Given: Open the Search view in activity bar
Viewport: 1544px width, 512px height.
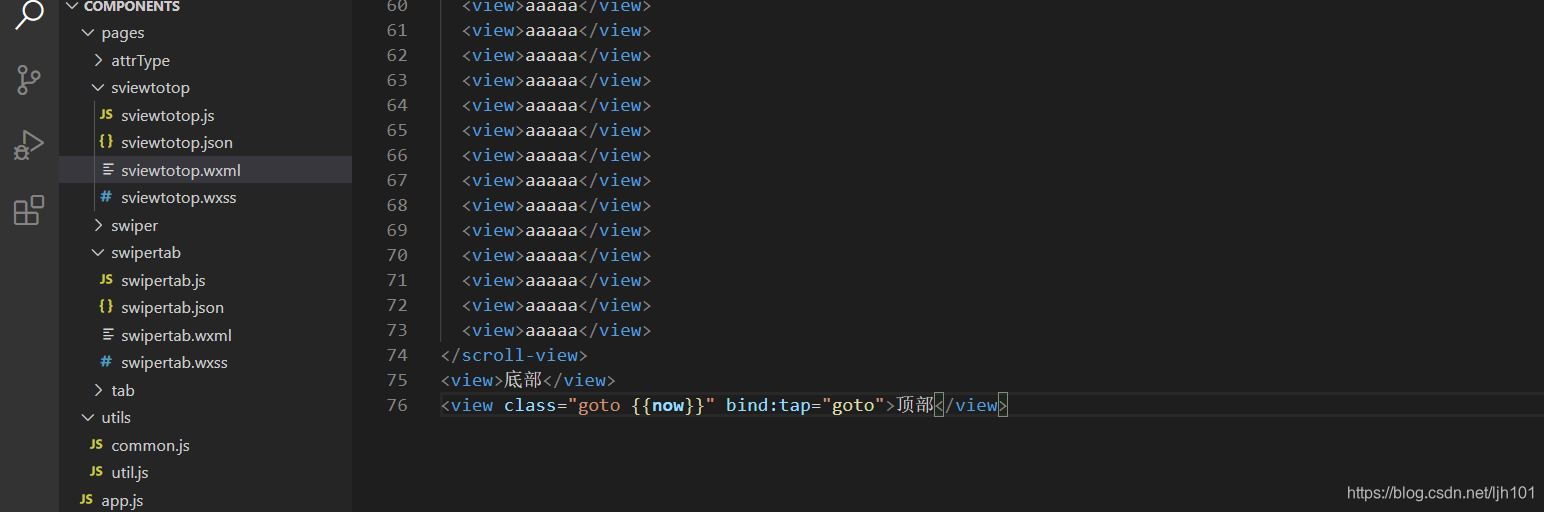Looking at the screenshot, I should coord(29,15).
